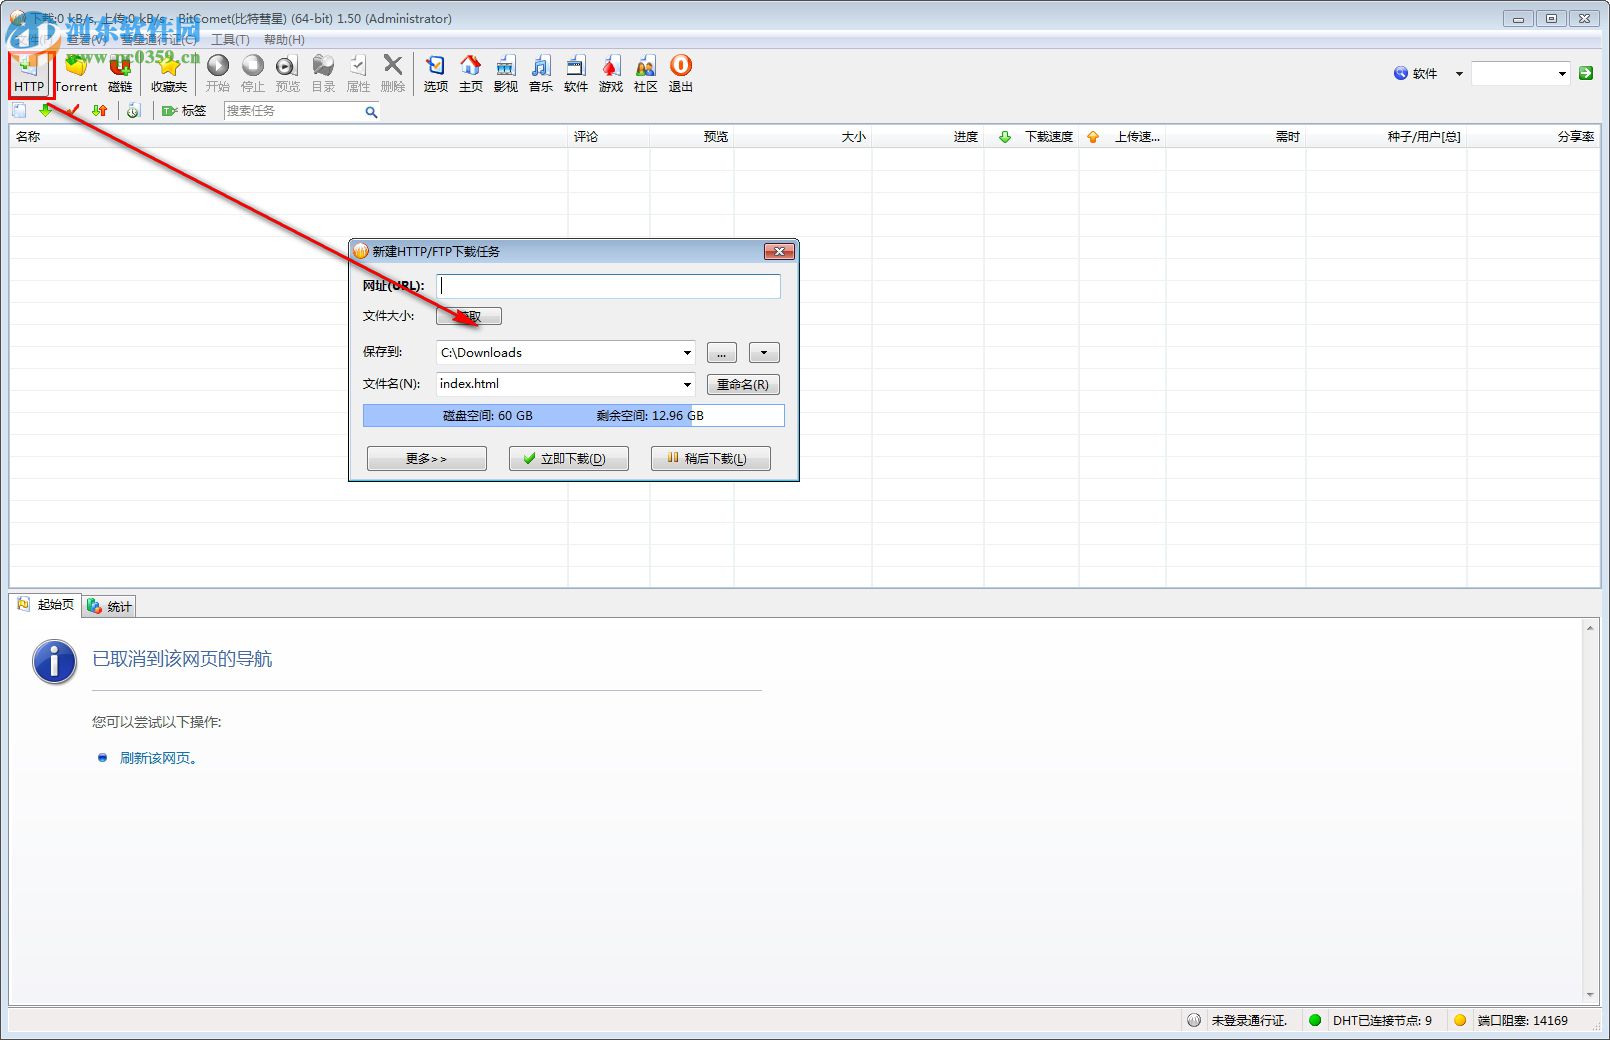Click the 重命名(R) rename button
This screenshot has height=1040, width=1610.
pyautogui.click(x=743, y=385)
